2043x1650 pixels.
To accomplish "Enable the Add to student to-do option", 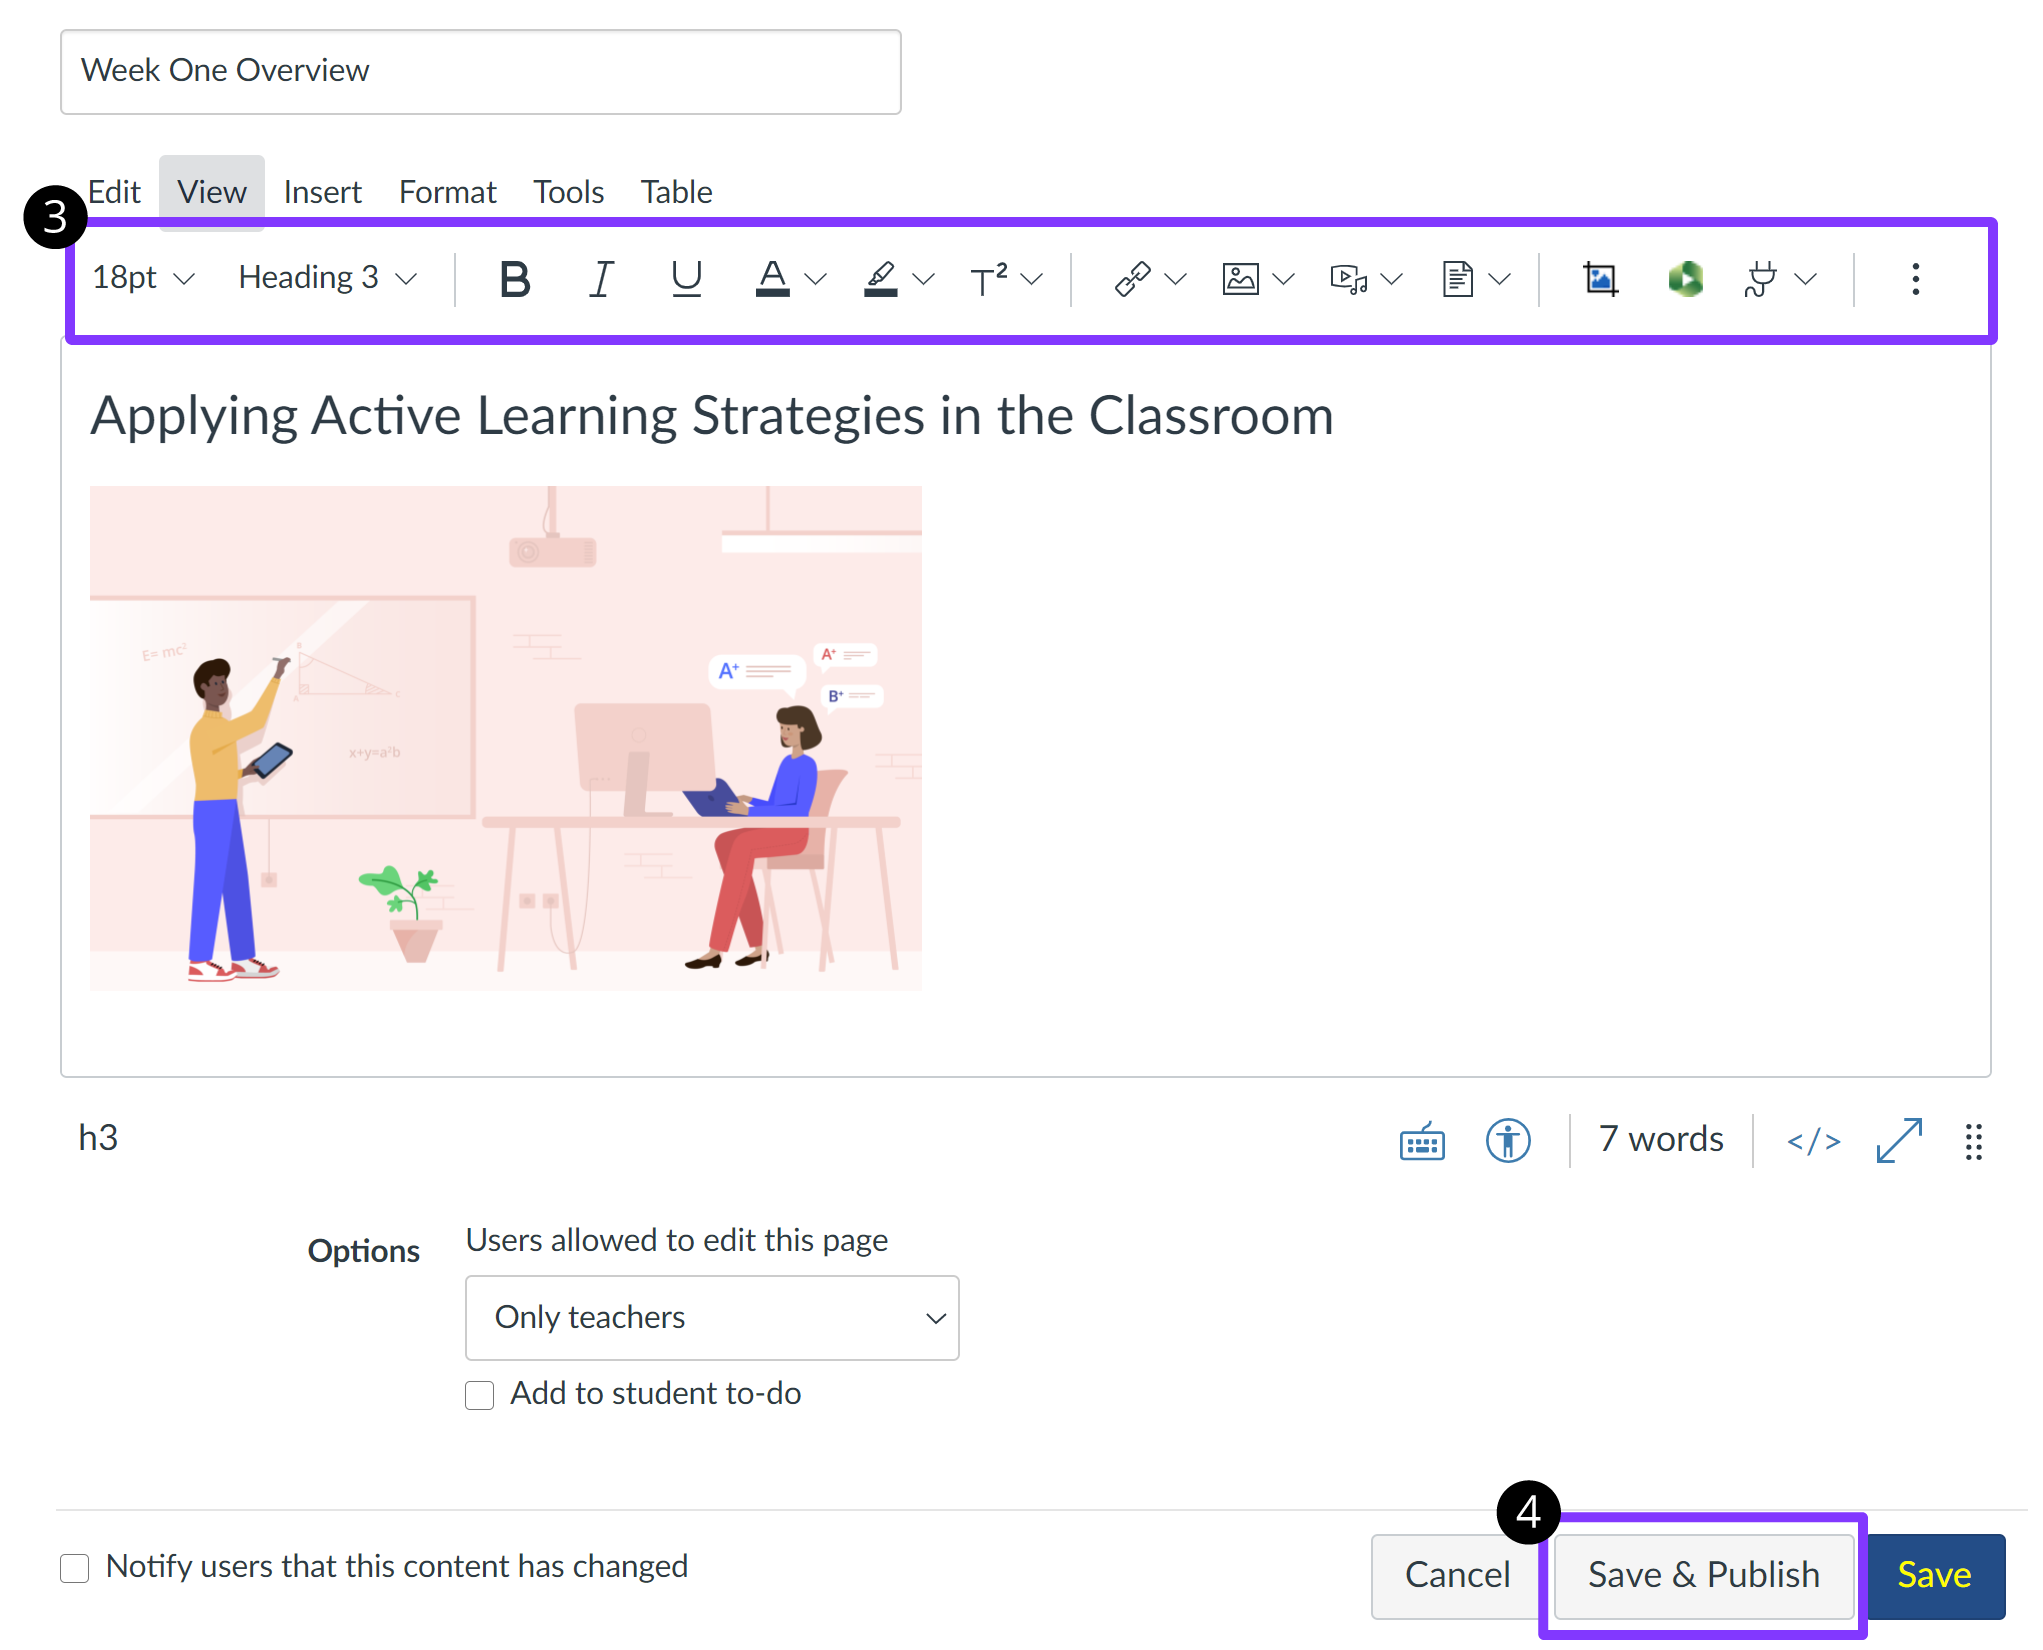I will pos(479,1394).
